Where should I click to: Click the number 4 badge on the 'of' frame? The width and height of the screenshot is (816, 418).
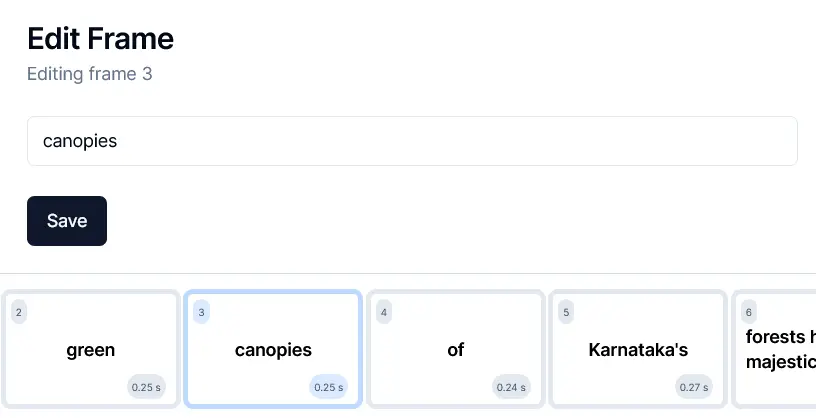(x=384, y=312)
